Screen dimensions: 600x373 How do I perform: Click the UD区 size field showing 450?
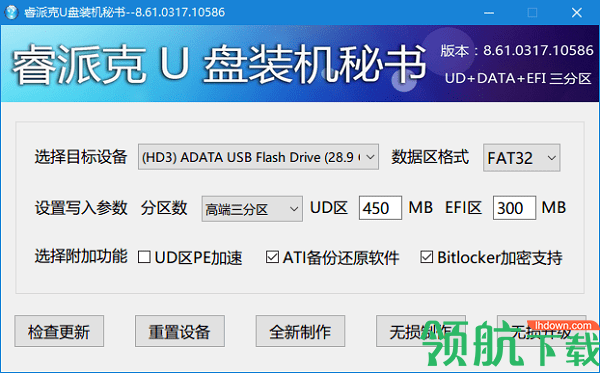[380, 208]
